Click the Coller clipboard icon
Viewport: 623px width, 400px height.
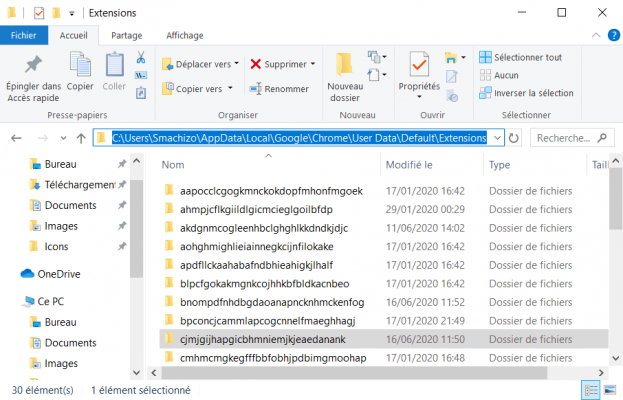tap(114, 64)
